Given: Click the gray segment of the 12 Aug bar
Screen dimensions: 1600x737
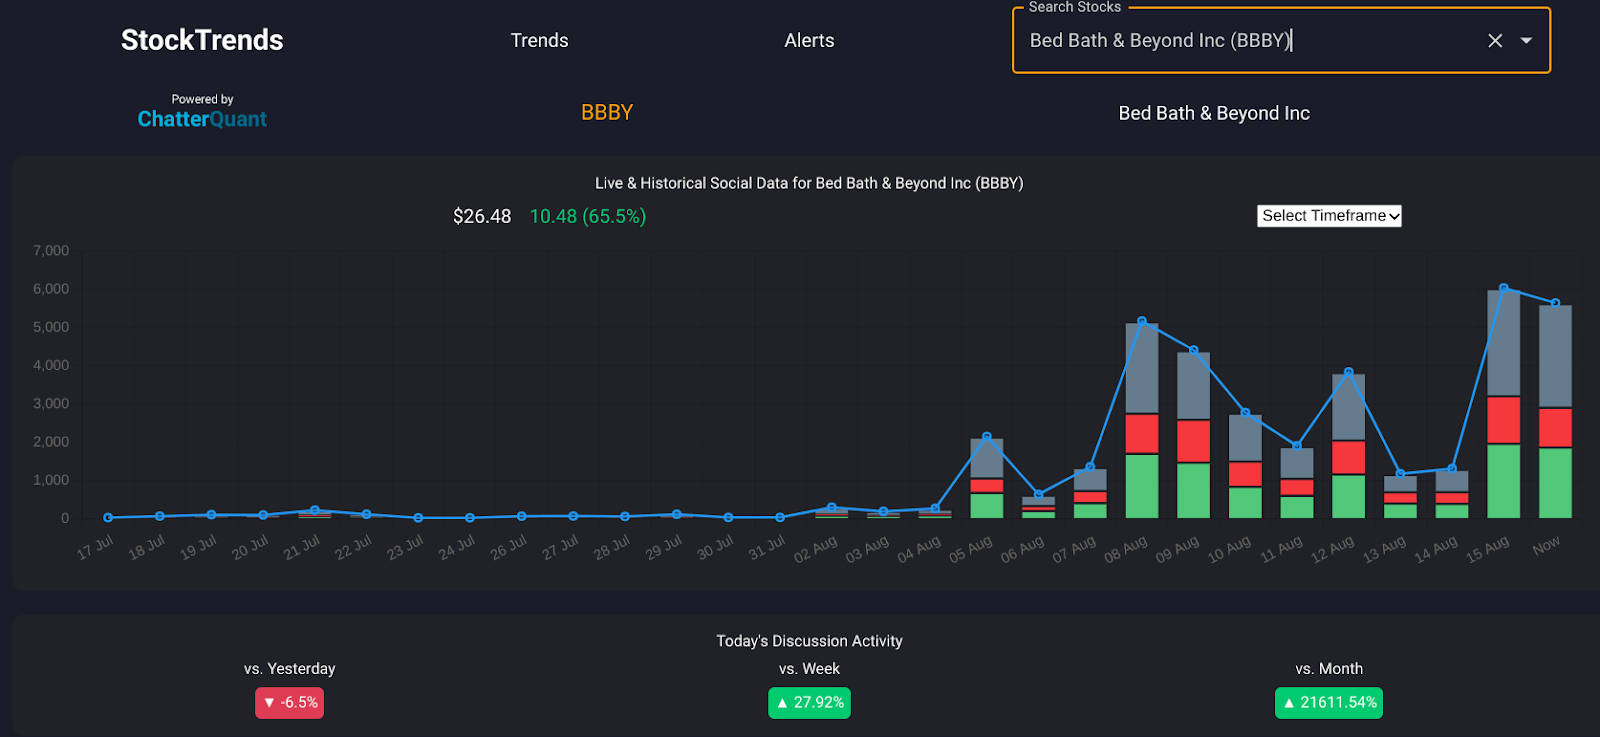Looking at the screenshot, I should point(1349,407).
